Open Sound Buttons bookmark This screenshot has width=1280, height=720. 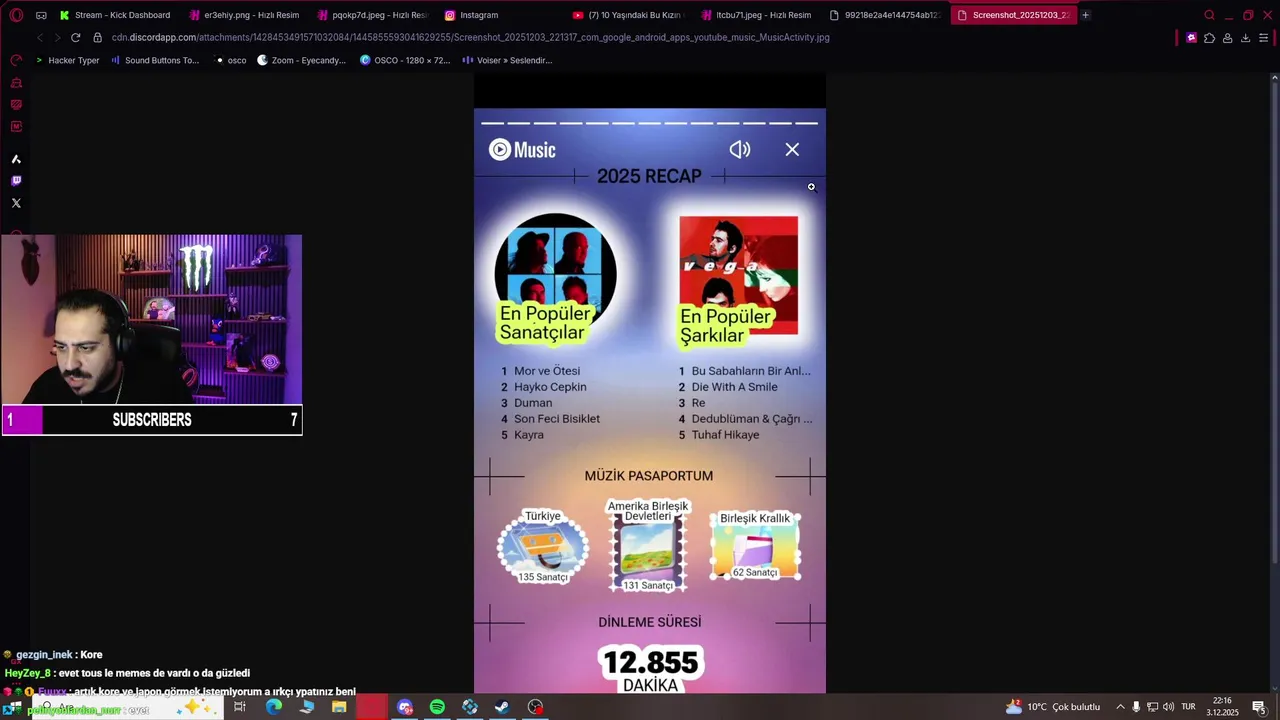(155, 60)
